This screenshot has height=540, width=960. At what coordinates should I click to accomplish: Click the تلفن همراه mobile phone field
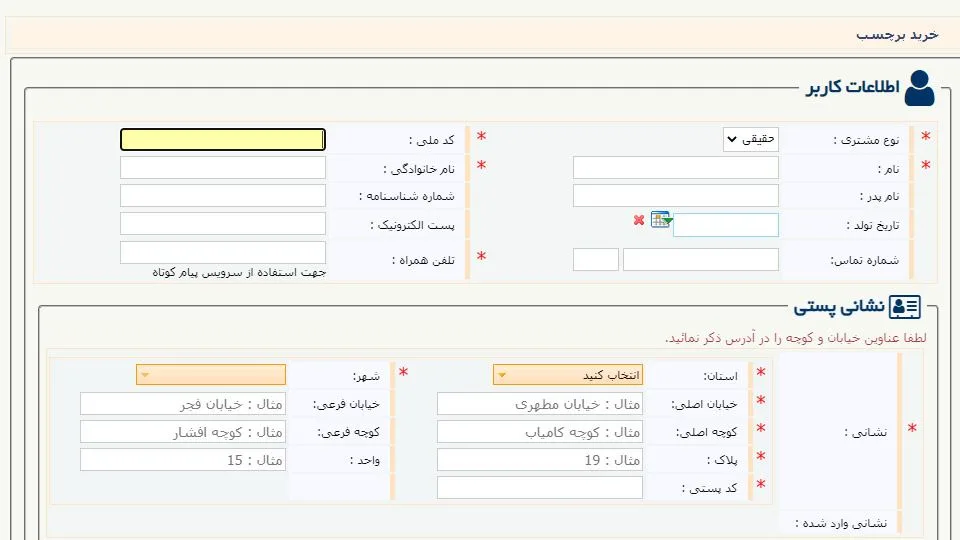coord(223,252)
